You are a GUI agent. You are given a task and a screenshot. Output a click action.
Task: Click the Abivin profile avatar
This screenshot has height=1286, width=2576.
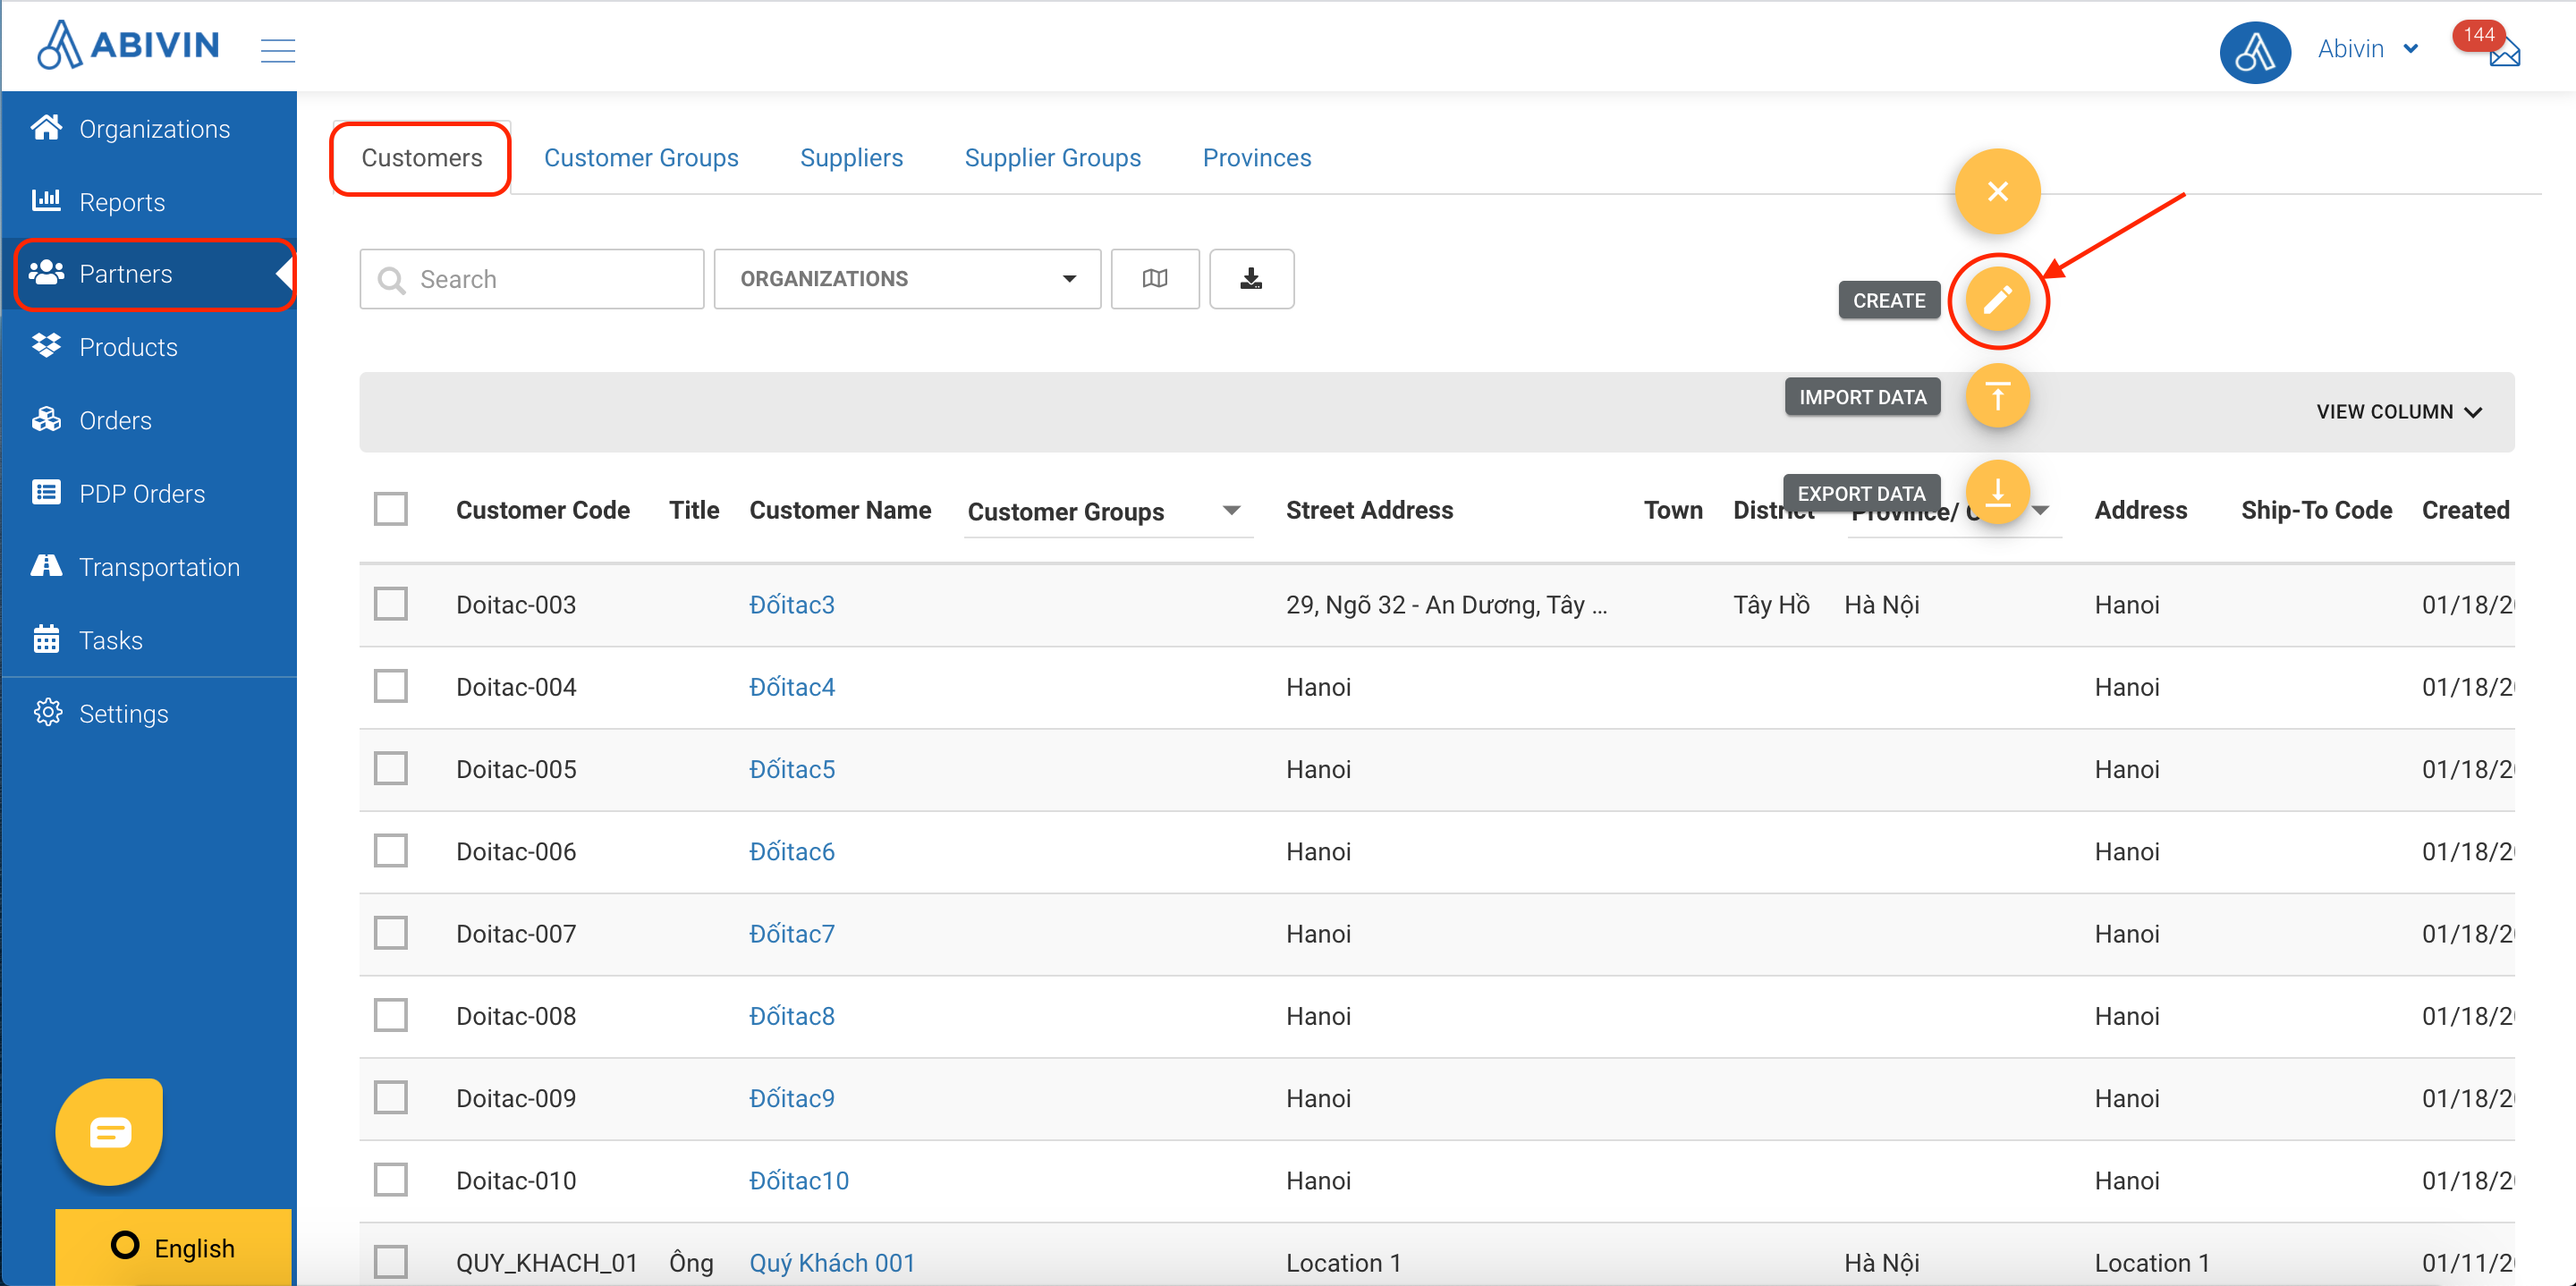pos(2254,52)
